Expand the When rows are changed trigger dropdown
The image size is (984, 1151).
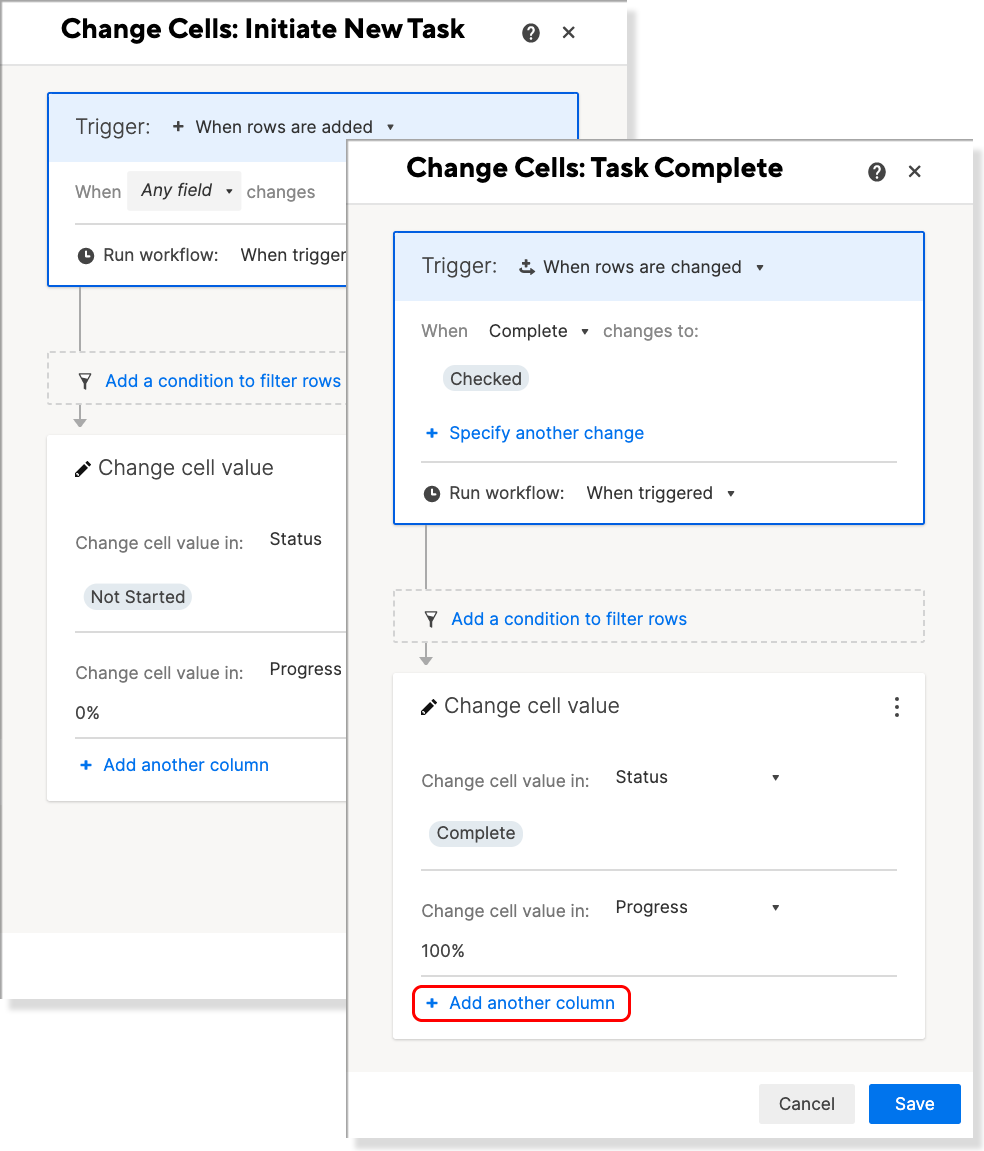tap(642, 267)
